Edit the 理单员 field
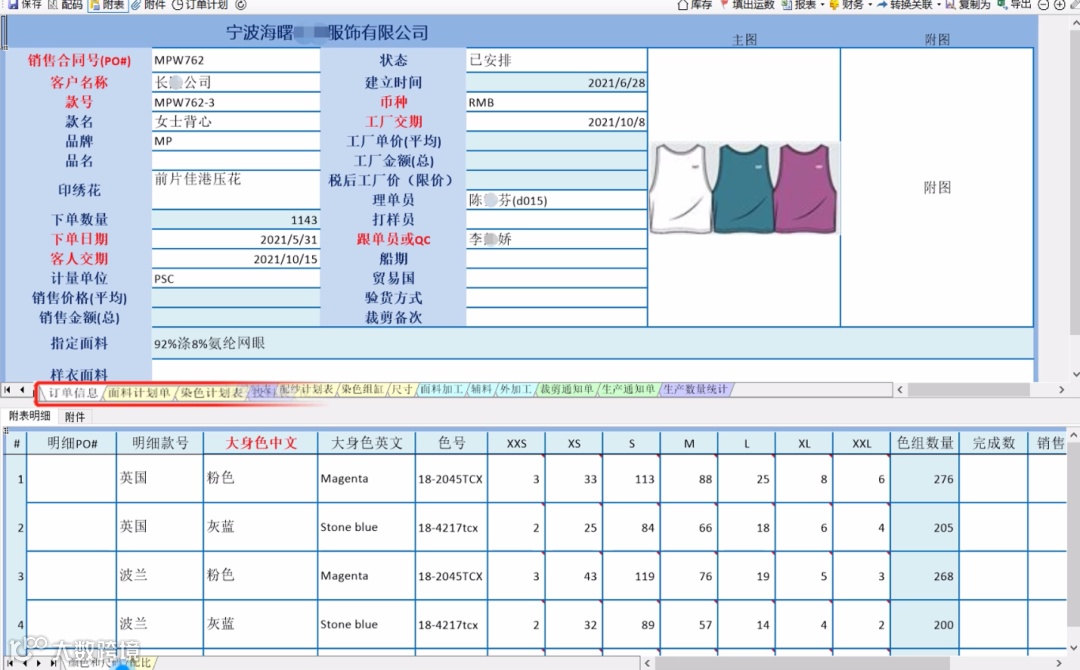 pos(557,200)
